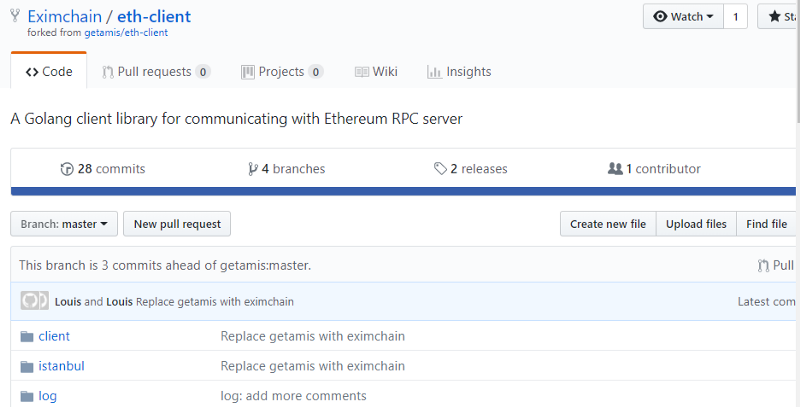This screenshot has width=800, height=407.
Task: Click the Louis avatar thumbnail
Action: click(35, 301)
